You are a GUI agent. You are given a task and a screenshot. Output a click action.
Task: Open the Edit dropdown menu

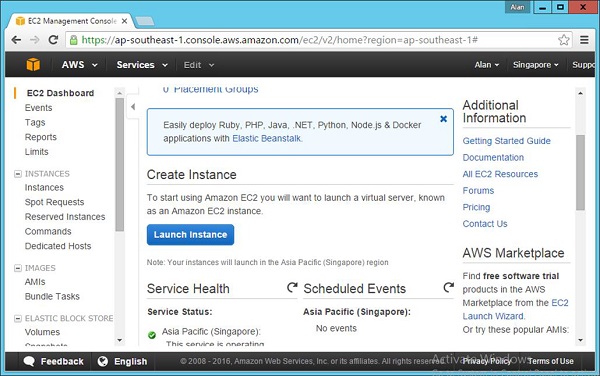pos(199,65)
